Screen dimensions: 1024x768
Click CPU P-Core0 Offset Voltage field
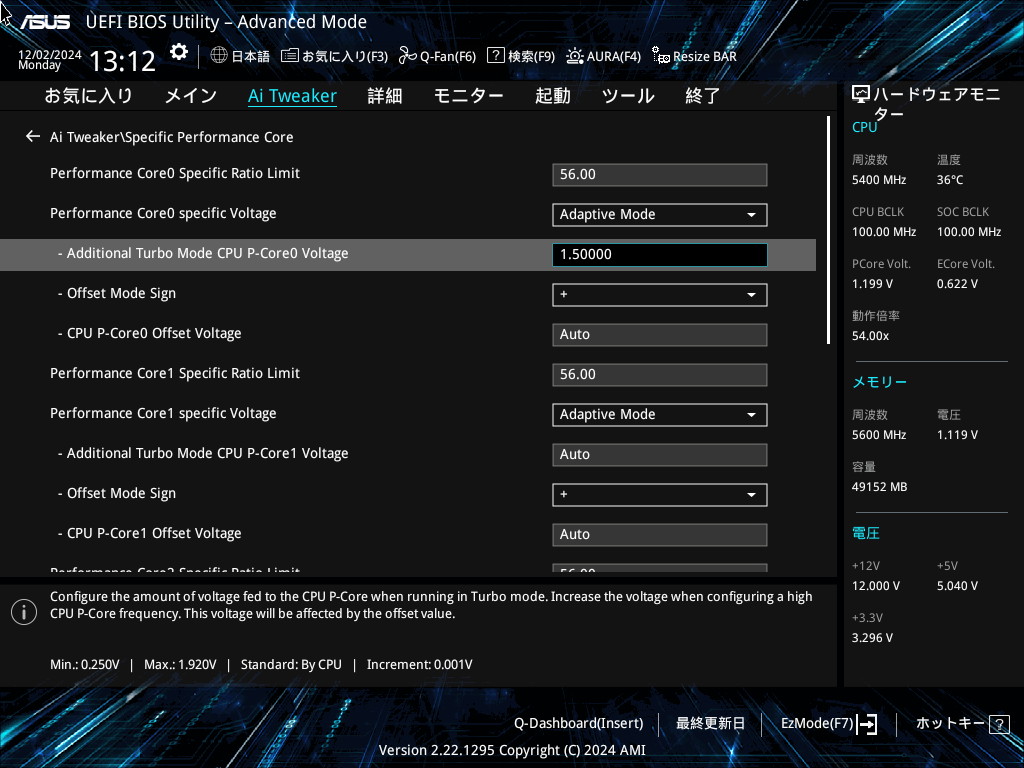coord(660,334)
